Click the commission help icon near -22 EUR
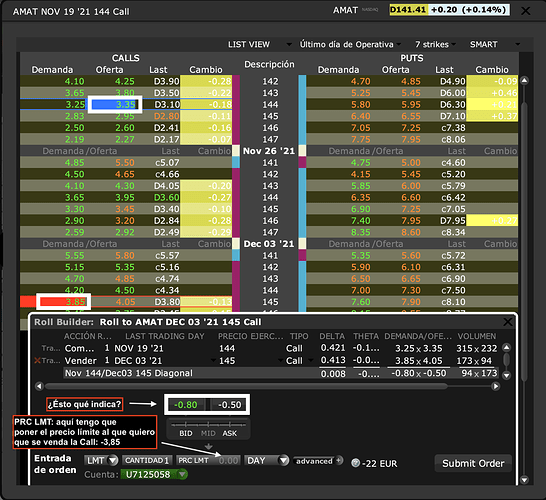Screen dimensions: 546x500 [355, 463]
